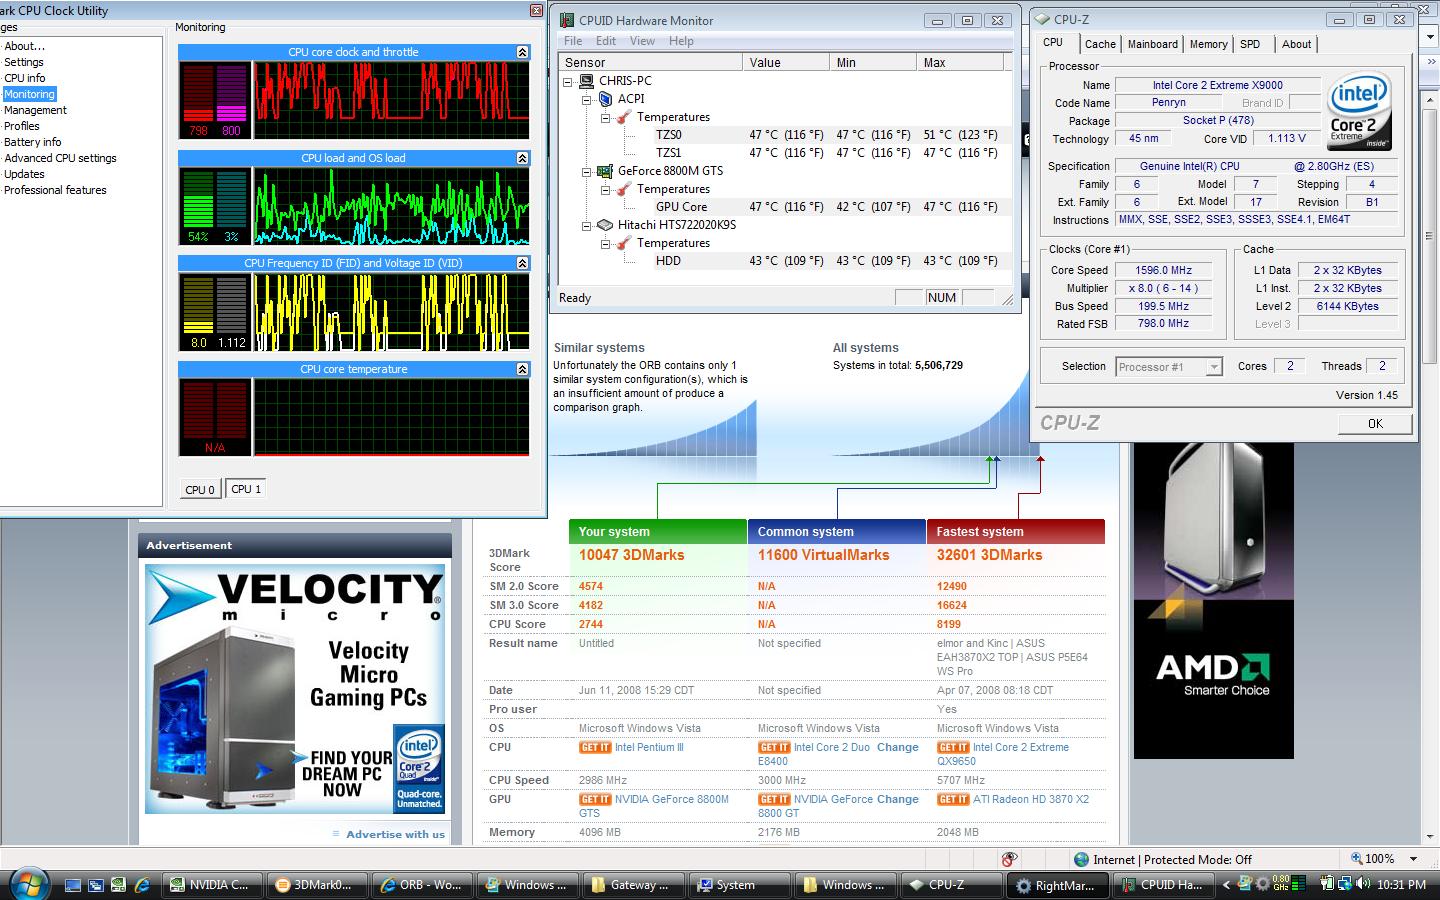The height and width of the screenshot is (900, 1440).
Task: Click the Hitachi hard drive icon
Action: (x=605, y=225)
